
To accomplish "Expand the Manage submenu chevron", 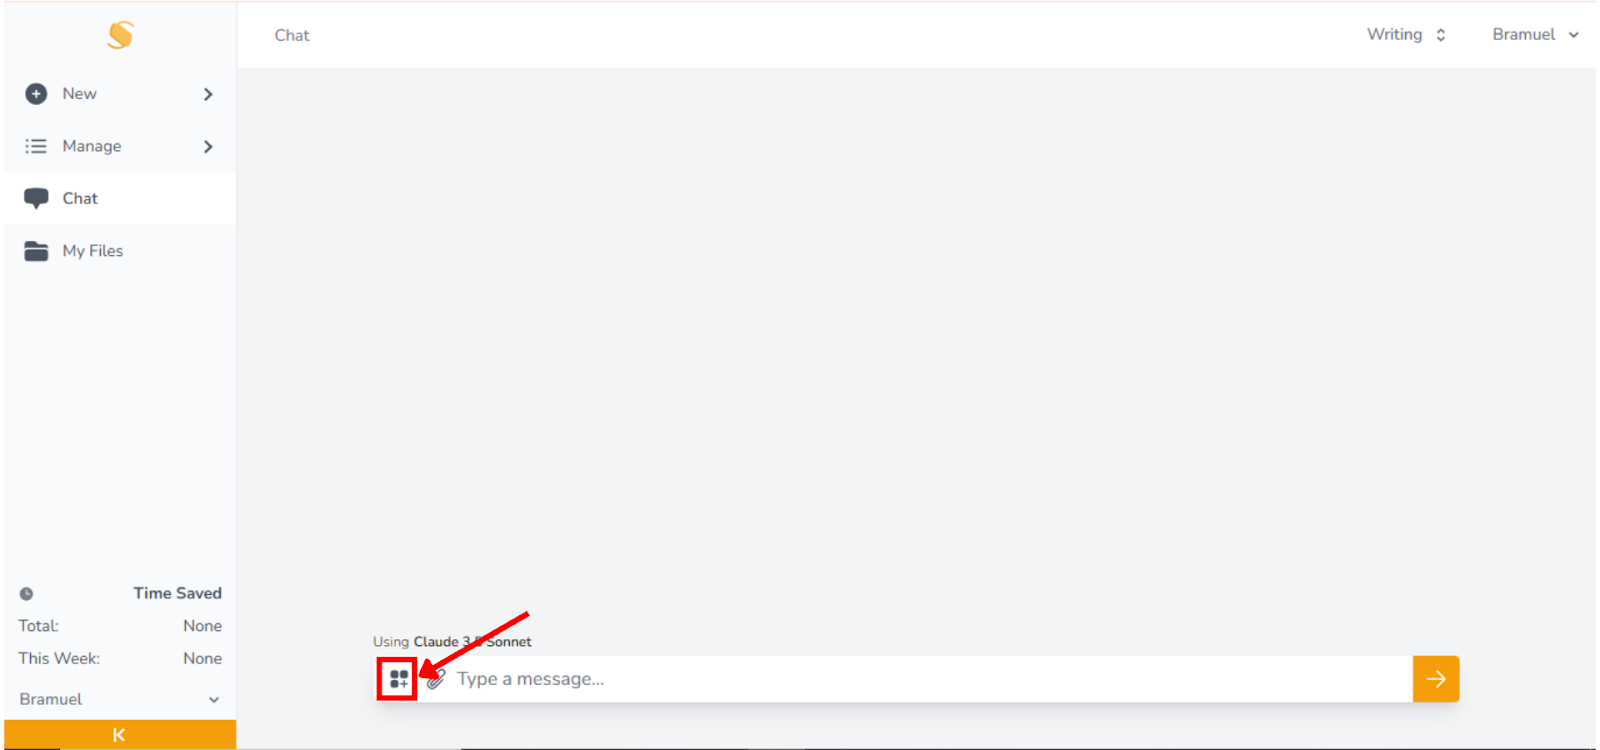I will click(x=208, y=147).
